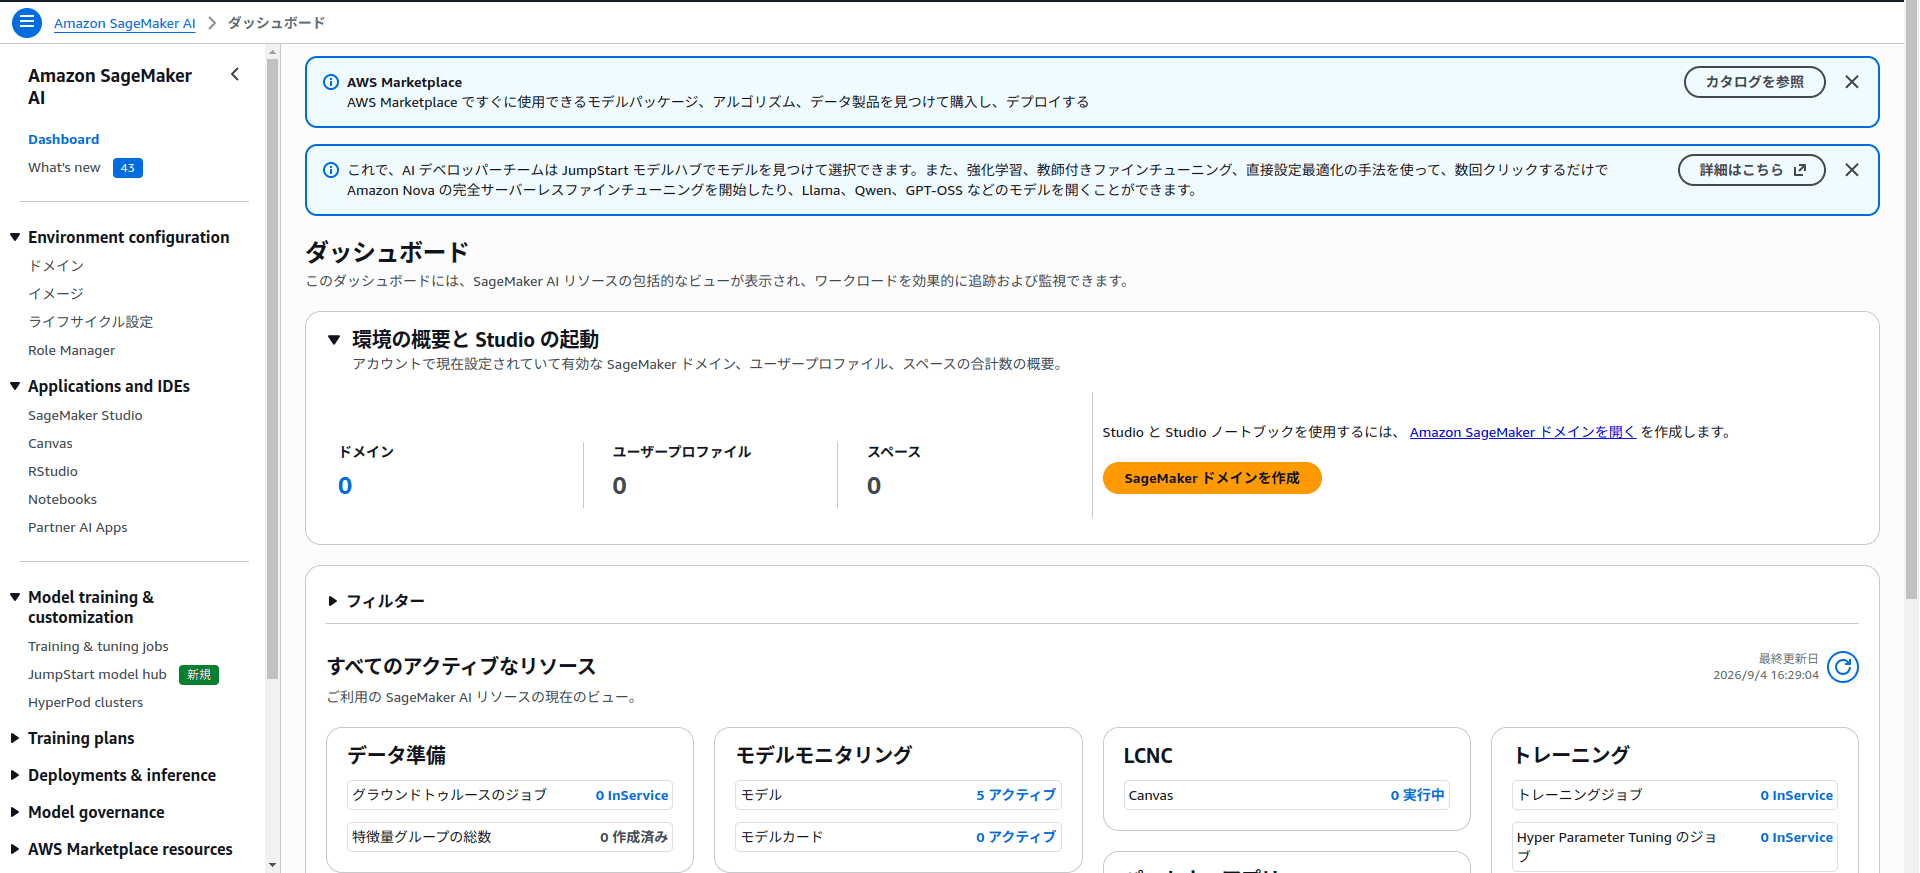Collapse Applications and IDEs nav group
Viewport: 1920px width, 873px height.
click(x=15, y=386)
